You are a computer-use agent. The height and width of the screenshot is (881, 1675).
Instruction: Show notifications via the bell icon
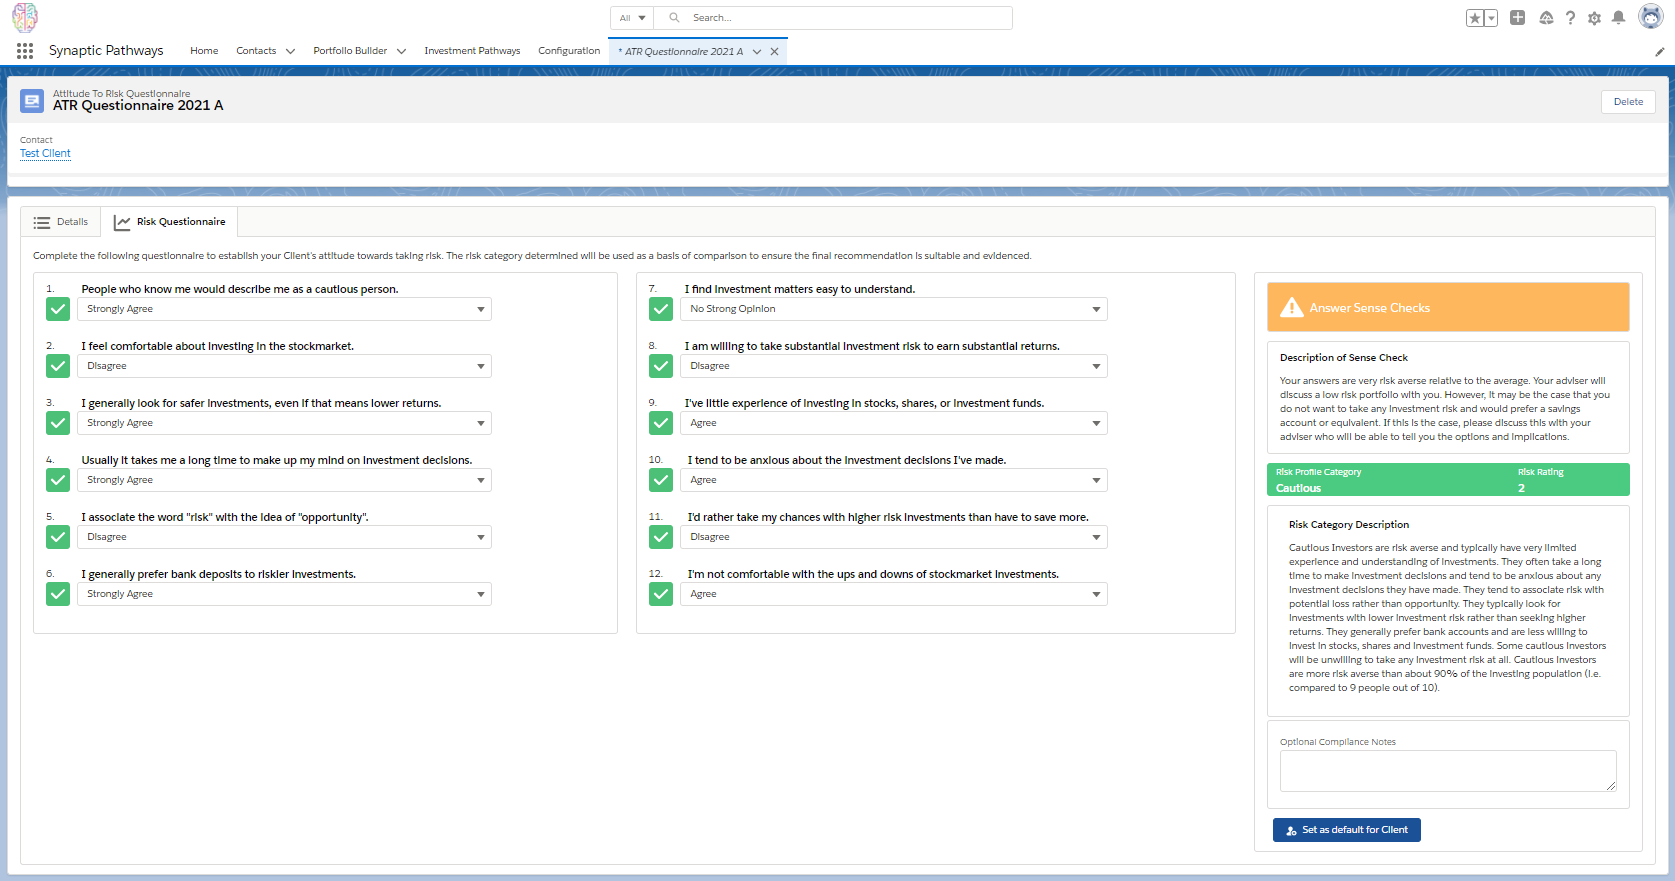(x=1618, y=18)
